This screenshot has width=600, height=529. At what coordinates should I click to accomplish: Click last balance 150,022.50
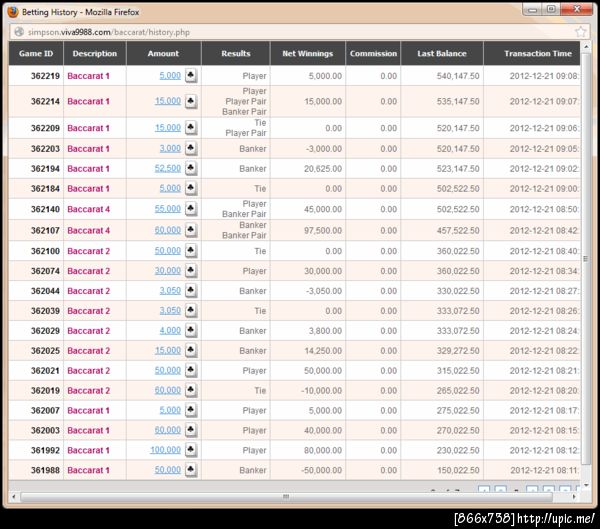[x=458, y=470]
